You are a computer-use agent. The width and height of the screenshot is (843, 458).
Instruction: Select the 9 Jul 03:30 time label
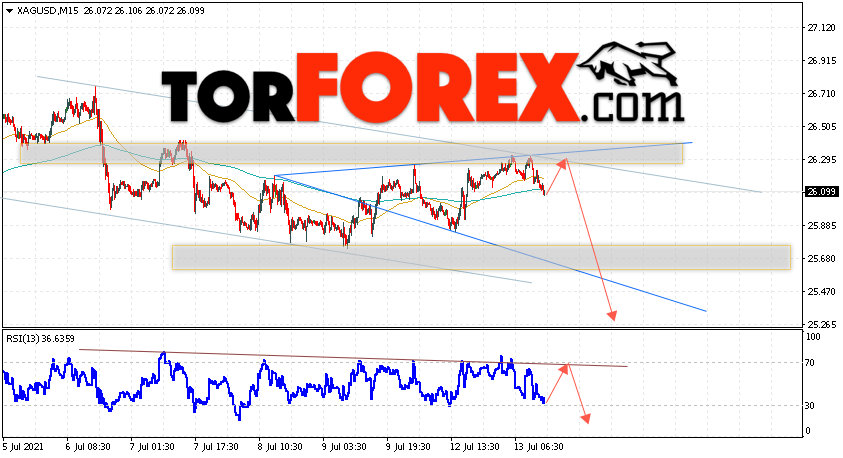click(x=344, y=447)
